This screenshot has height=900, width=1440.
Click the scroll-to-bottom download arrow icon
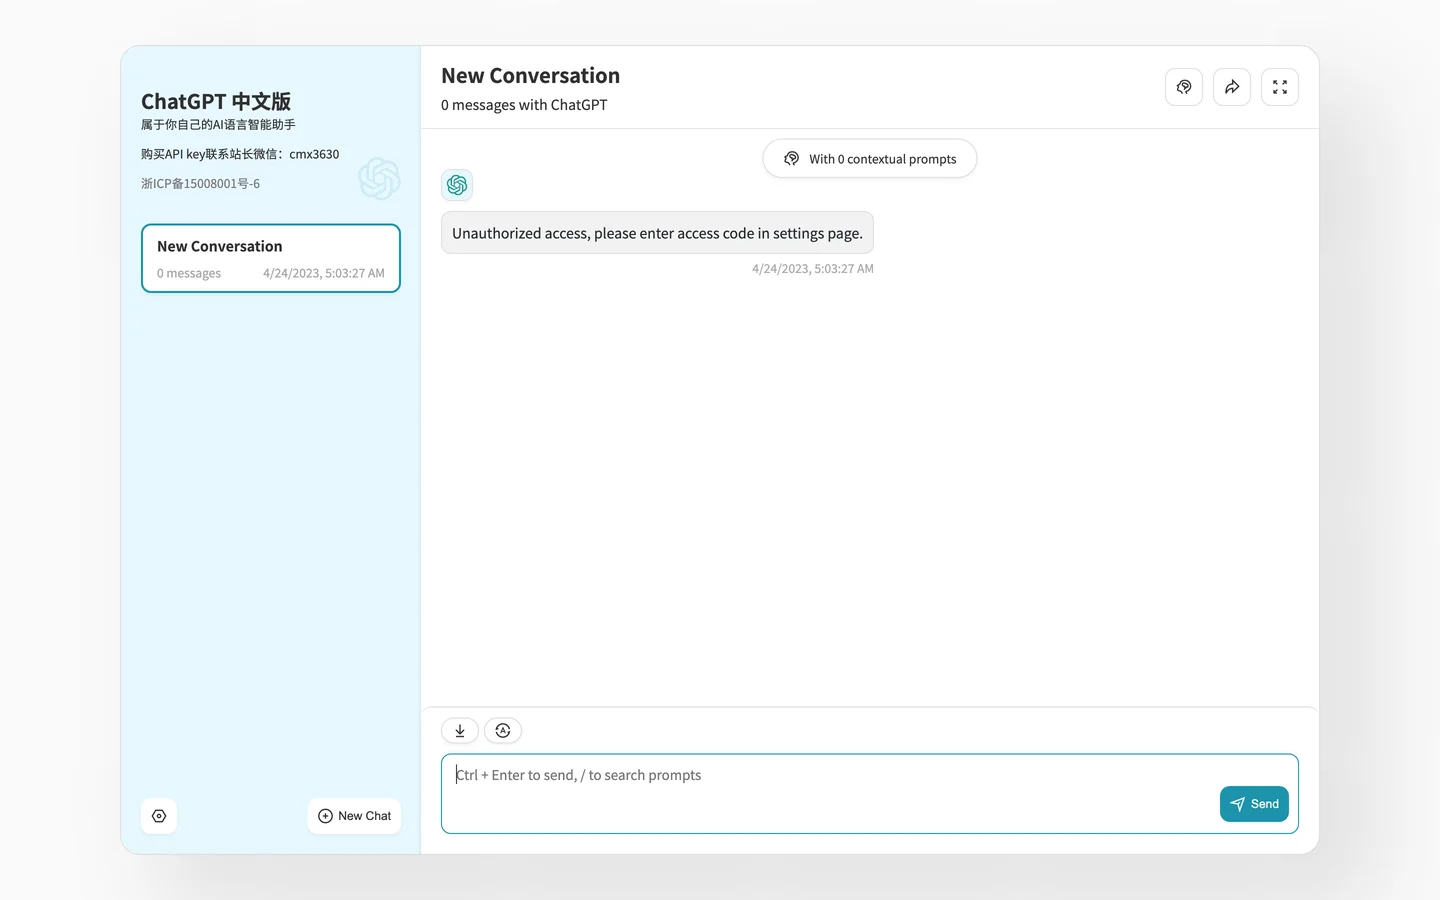click(460, 731)
